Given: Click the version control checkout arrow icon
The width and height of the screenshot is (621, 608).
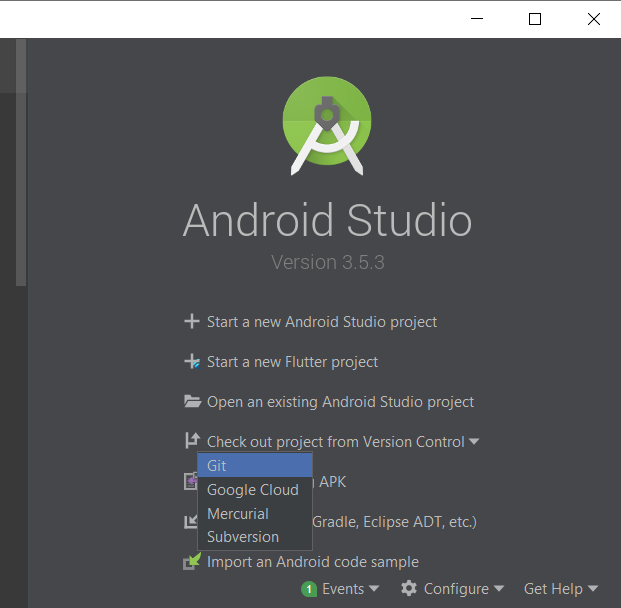Looking at the screenshot, I should (x=192, y=440).
